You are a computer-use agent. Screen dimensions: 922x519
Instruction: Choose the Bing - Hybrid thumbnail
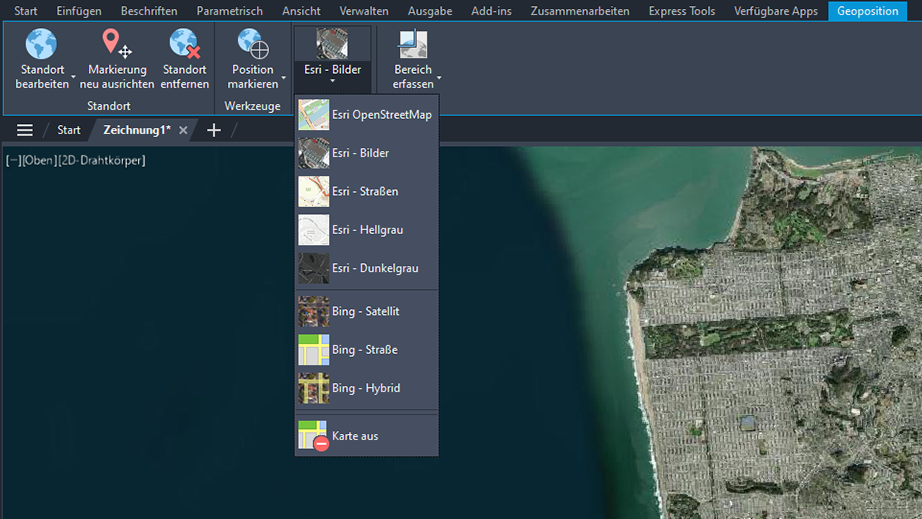click(x=313, y=388)
